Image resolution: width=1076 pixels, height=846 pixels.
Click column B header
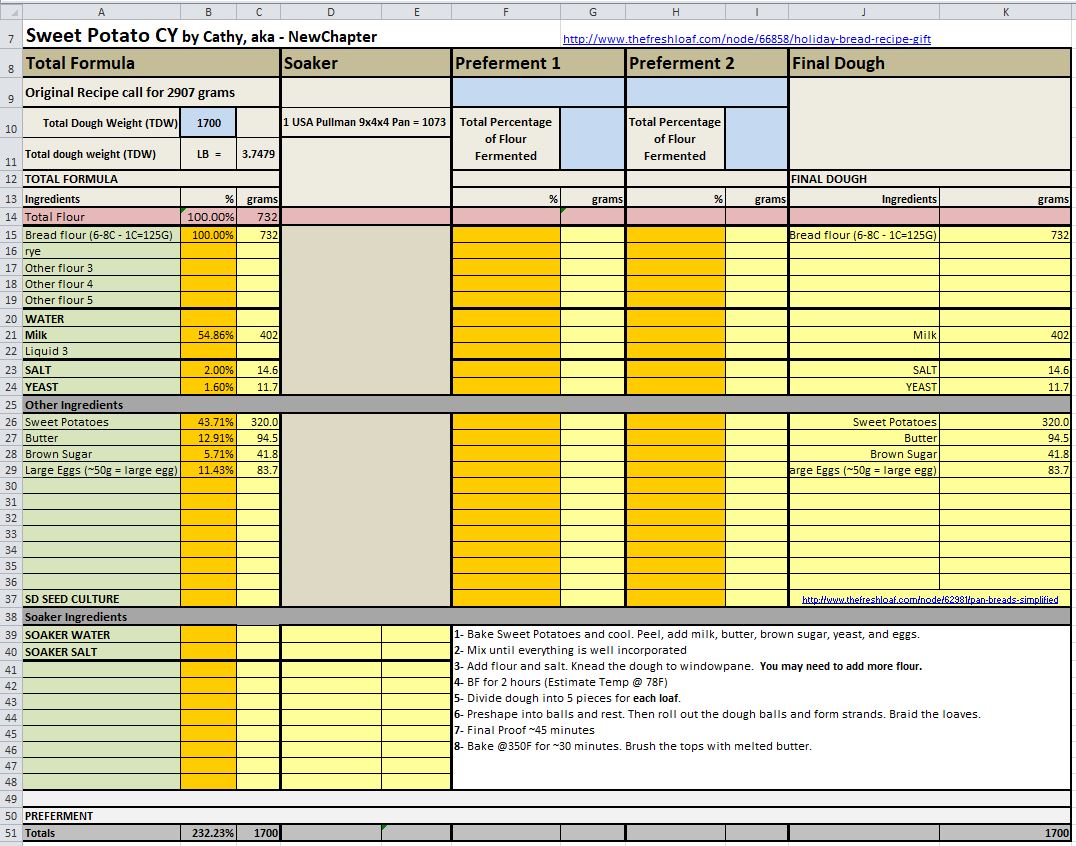(x=209, y=11)
